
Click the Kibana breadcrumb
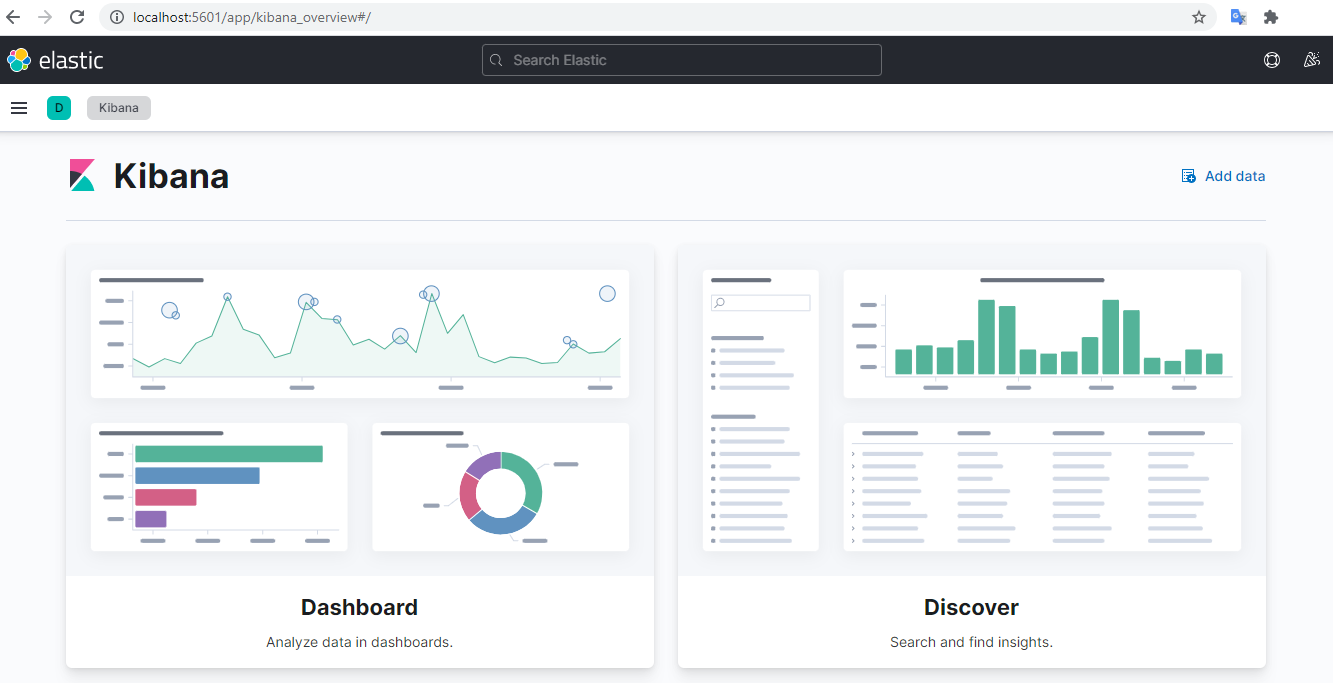pos(119,108)
